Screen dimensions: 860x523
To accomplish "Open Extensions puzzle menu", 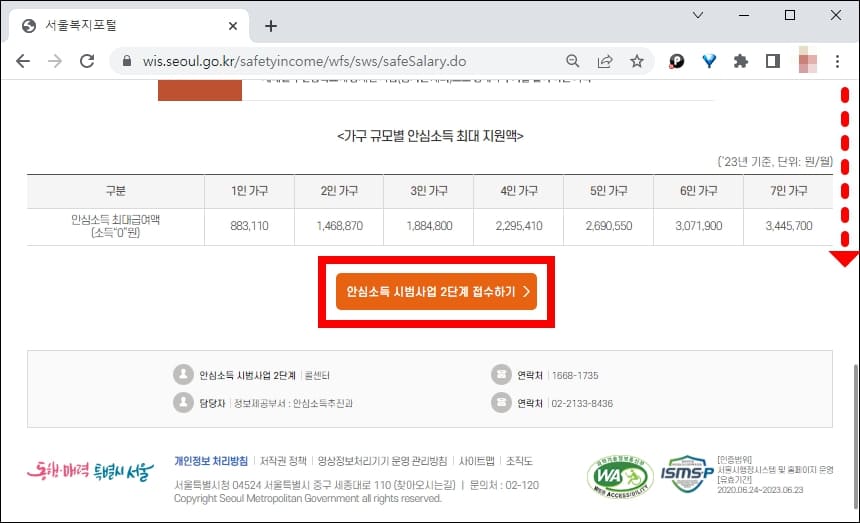I will click(x=741, y=61).
